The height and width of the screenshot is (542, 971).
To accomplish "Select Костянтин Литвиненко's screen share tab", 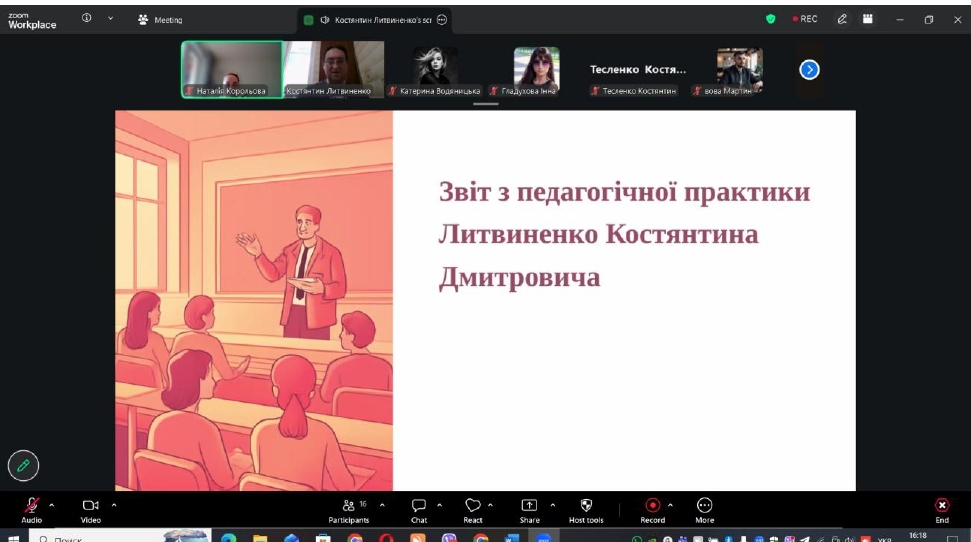I will [x=374, y=20].
